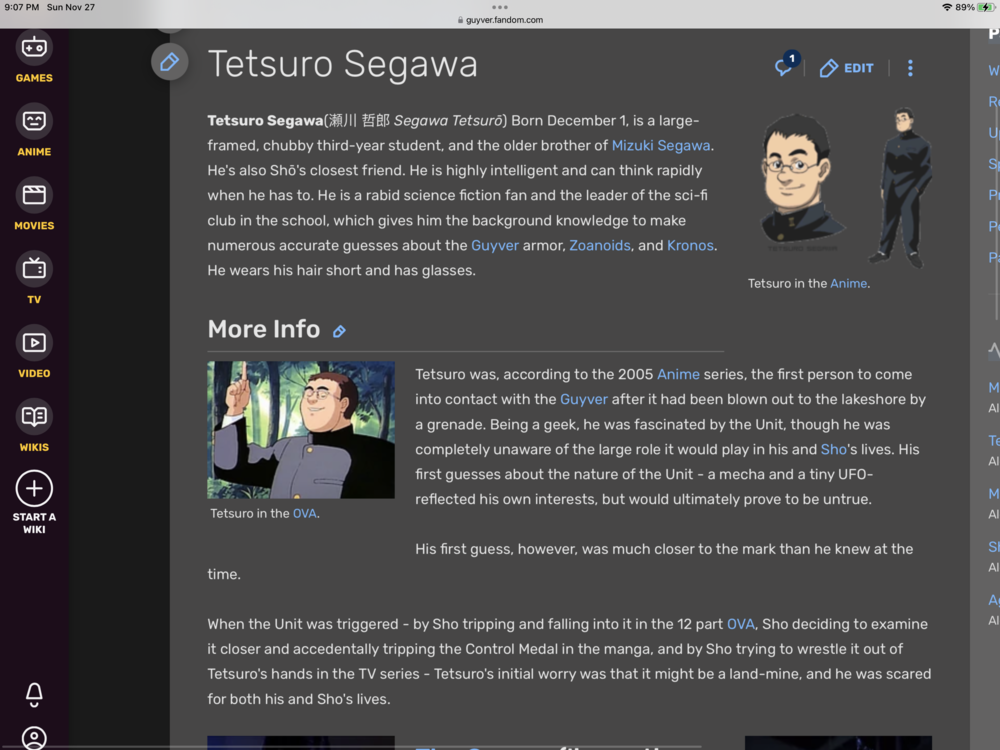
Task: Edit the More Info section pencil
Action: click(339, 331)
